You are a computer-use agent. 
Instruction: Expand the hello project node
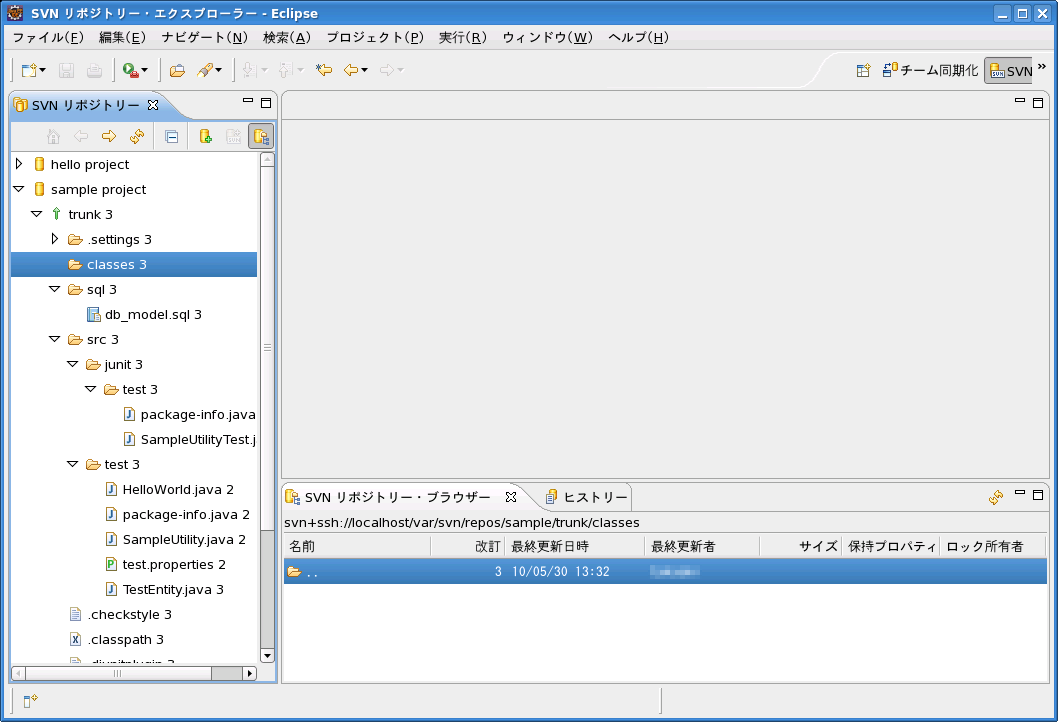pyautogui.click(x=19, y=164)
